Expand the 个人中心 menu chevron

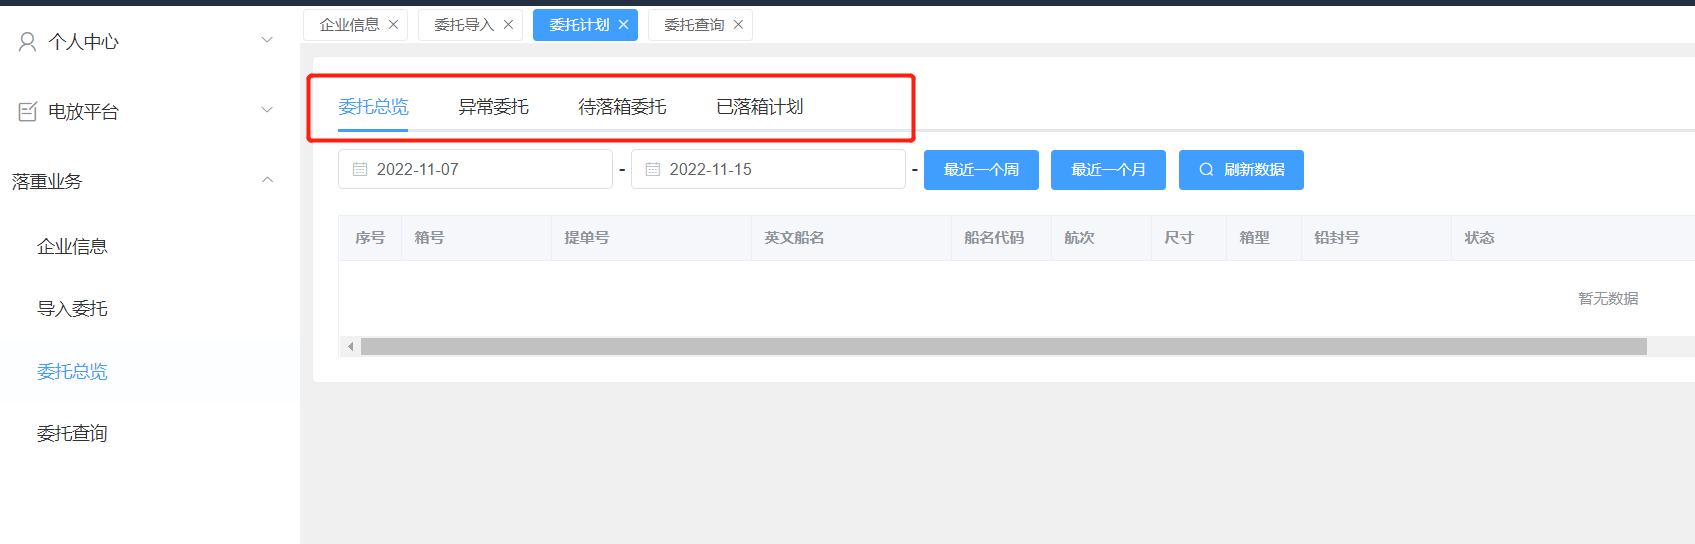click(267, 40)
